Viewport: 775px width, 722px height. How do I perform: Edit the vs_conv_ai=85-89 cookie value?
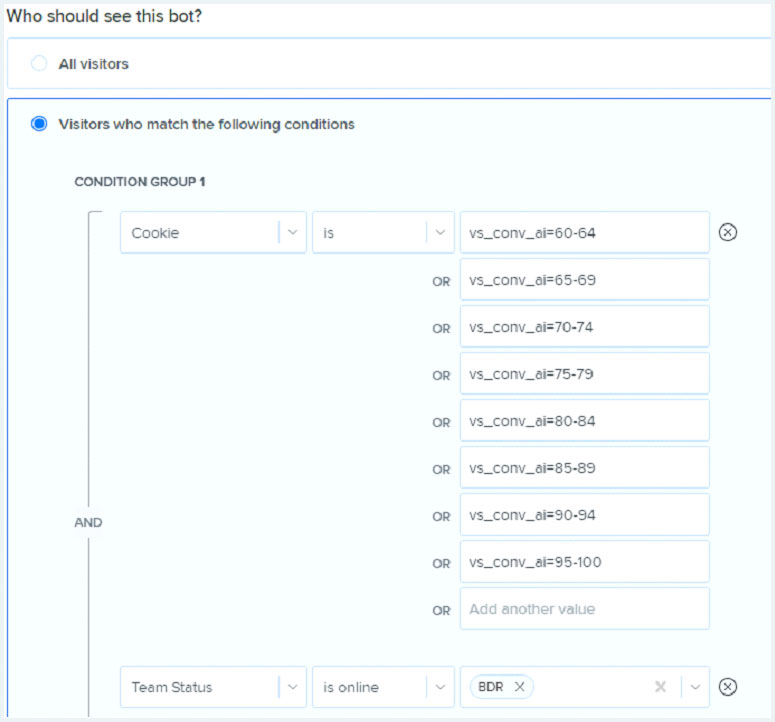coord(584,468)
